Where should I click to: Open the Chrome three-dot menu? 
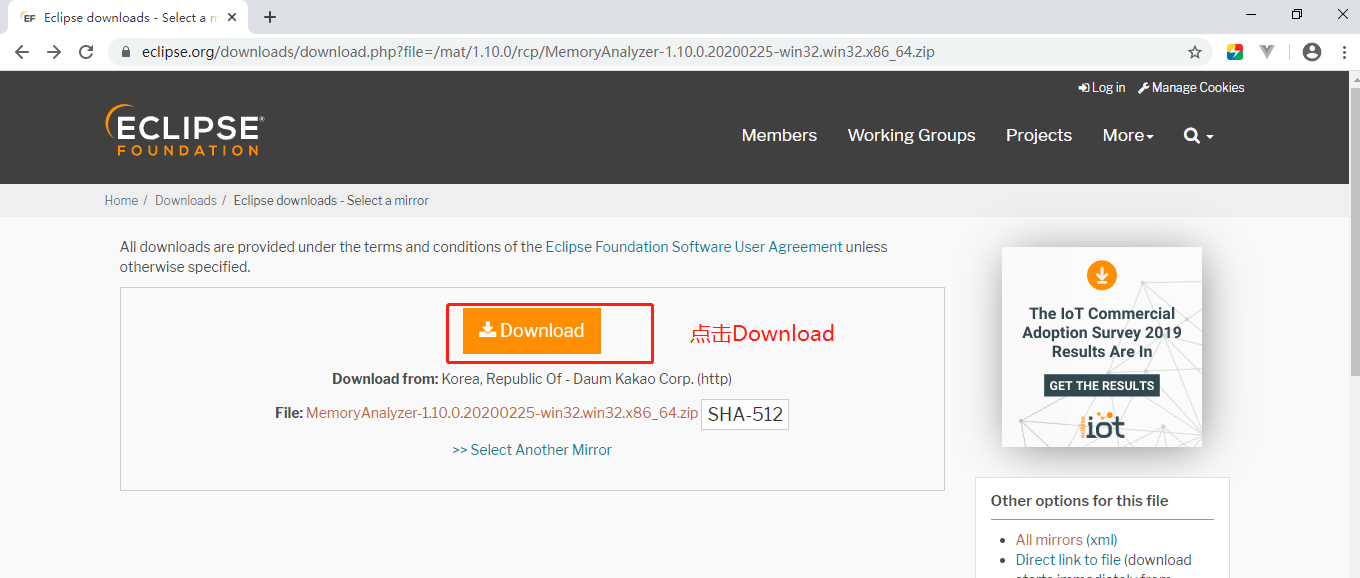tap(1342, 52)
